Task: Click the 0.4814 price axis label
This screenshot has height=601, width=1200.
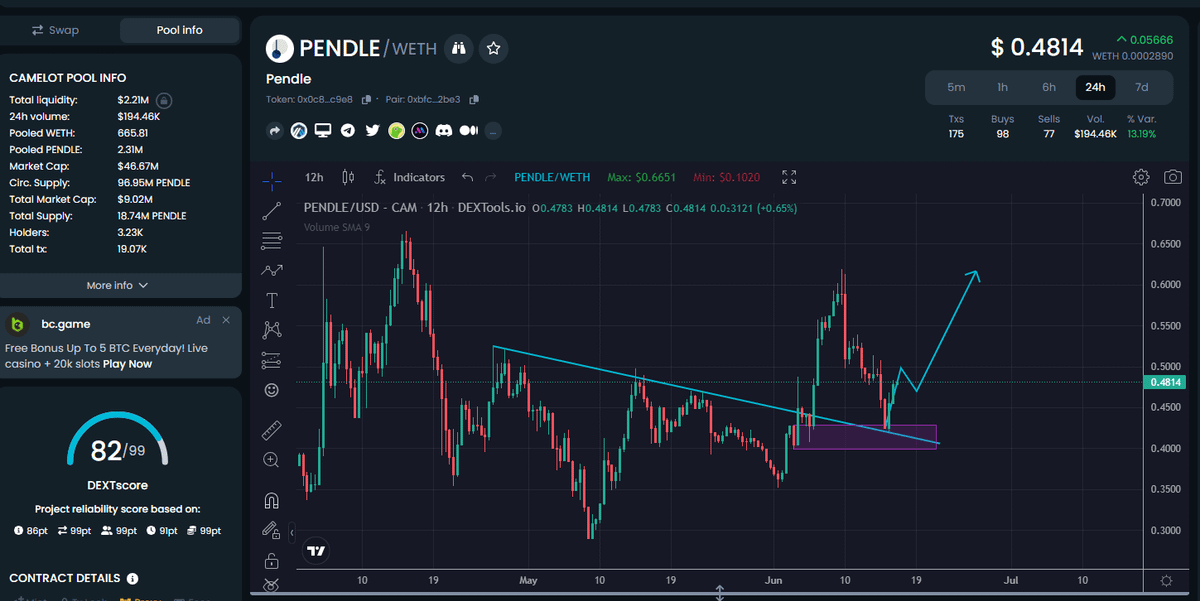Action: pos(1166,382)
